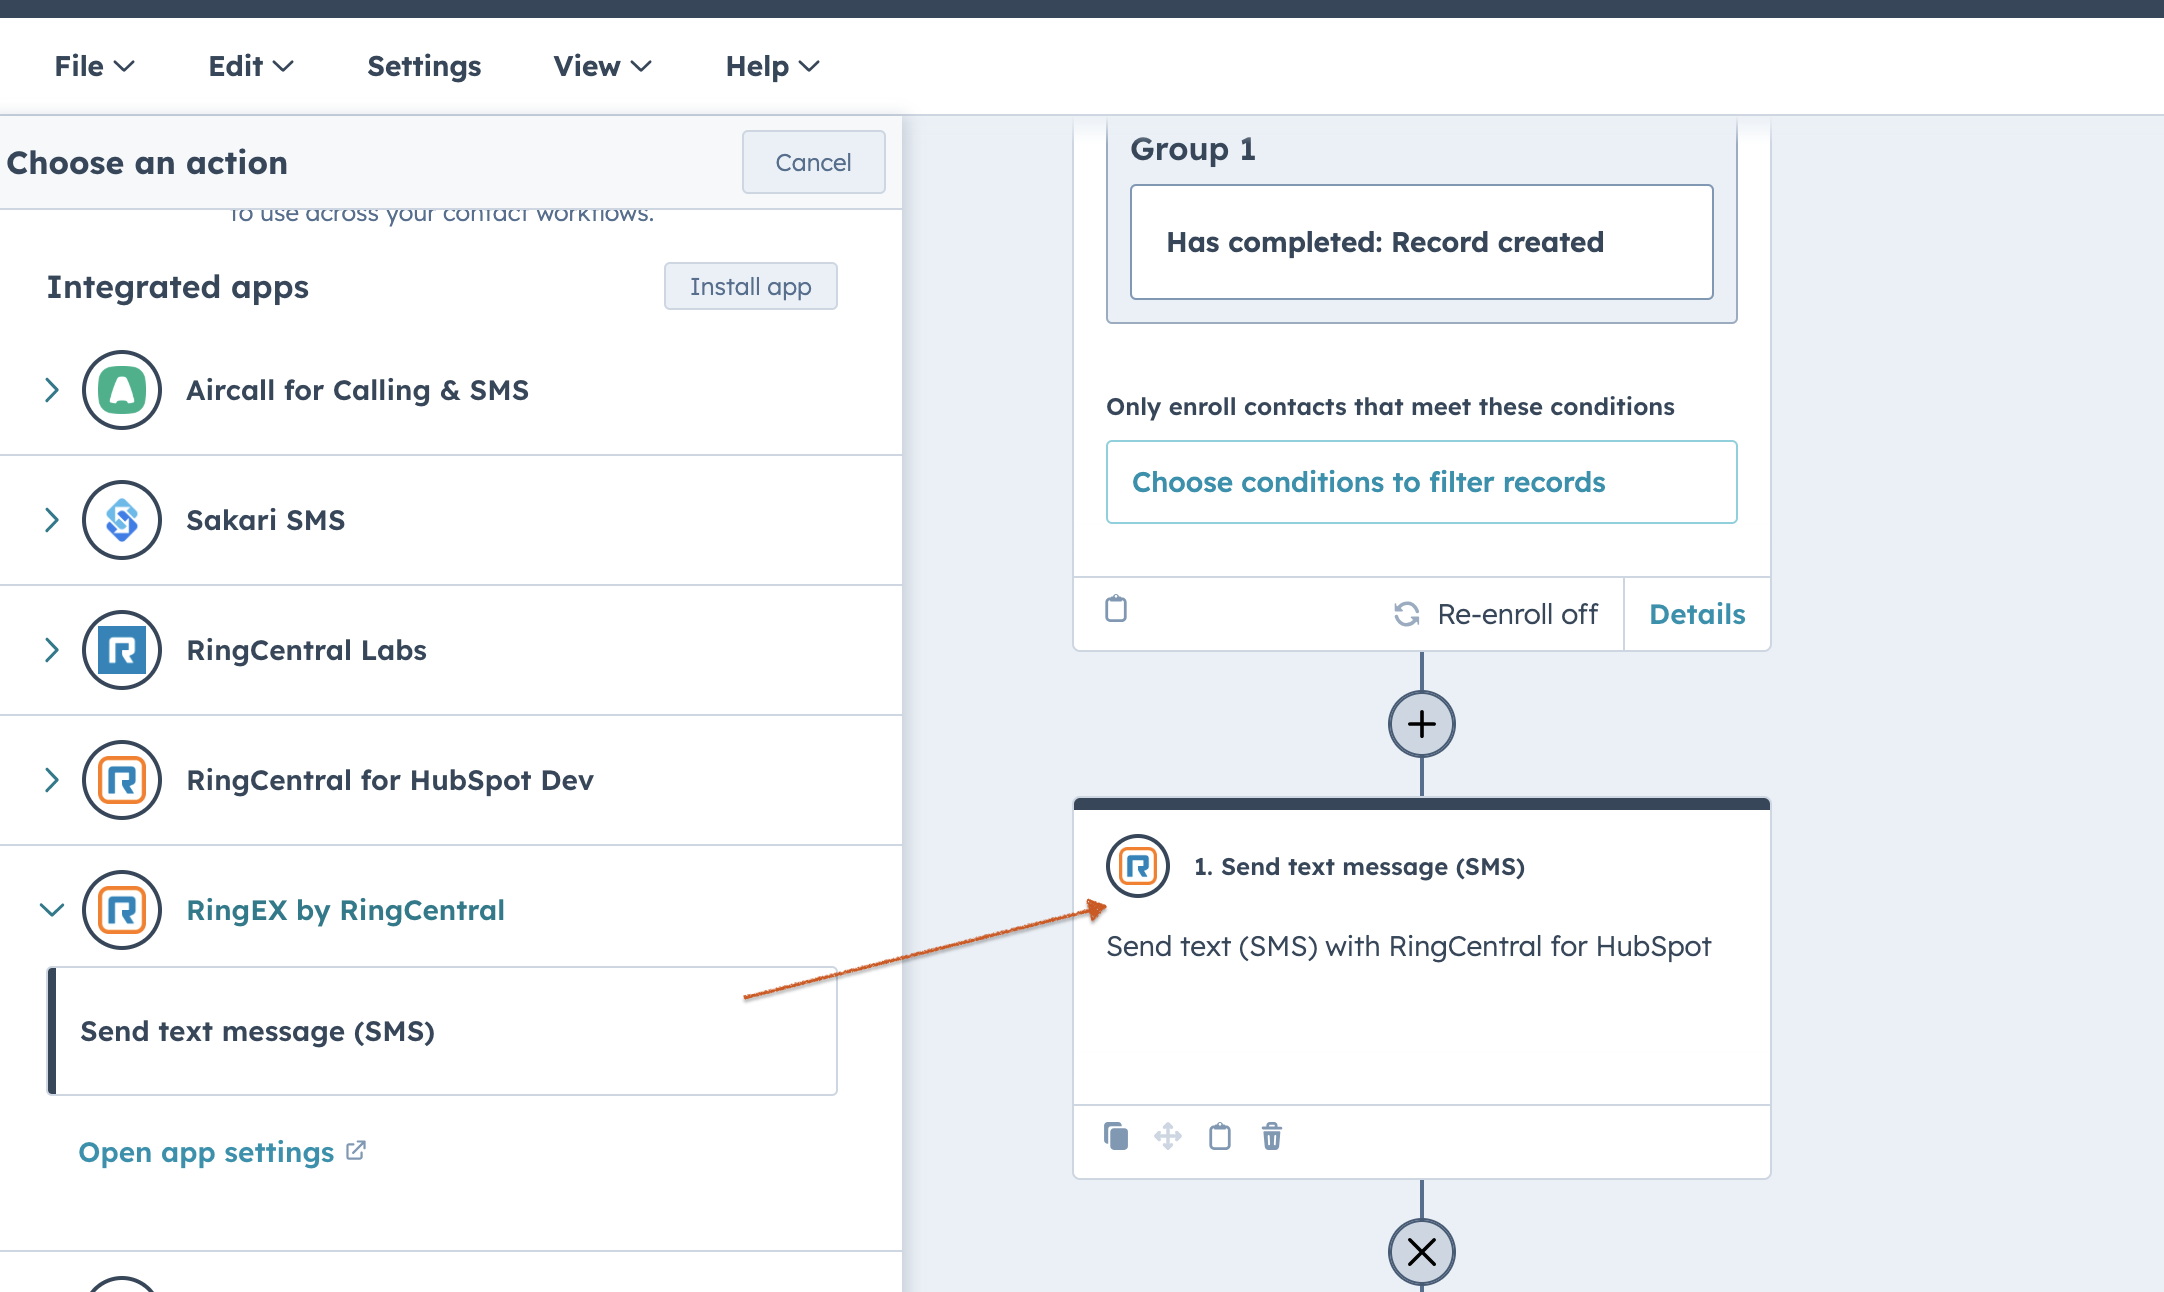Click the RingCentral icon in the action card
This screenshot has width=2164, height=1292.
pyautogui.click(x=1138, y=866)
